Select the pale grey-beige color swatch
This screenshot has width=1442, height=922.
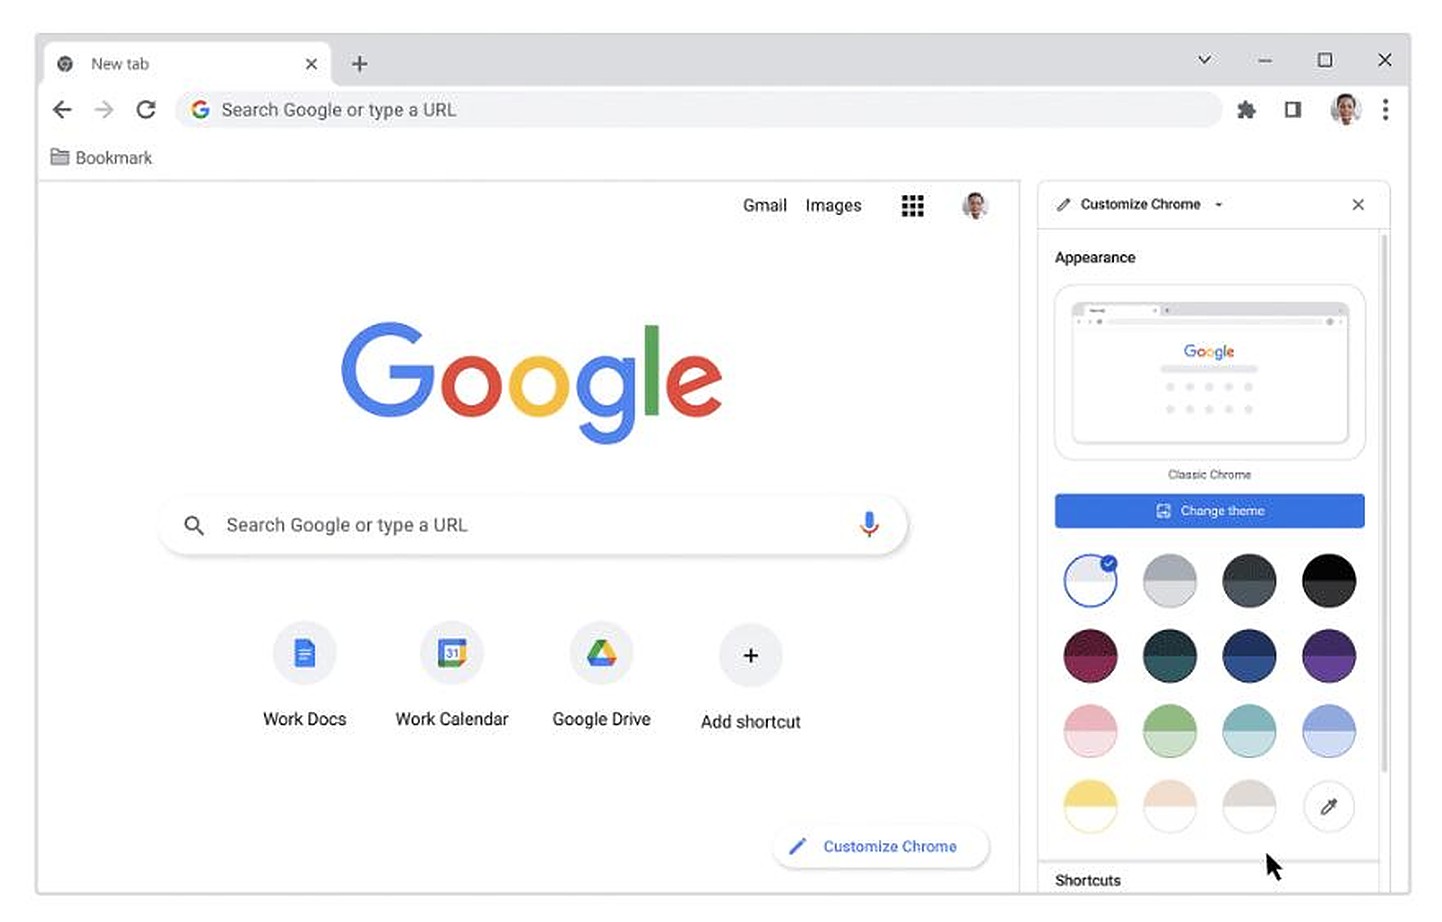(1249, 806)
